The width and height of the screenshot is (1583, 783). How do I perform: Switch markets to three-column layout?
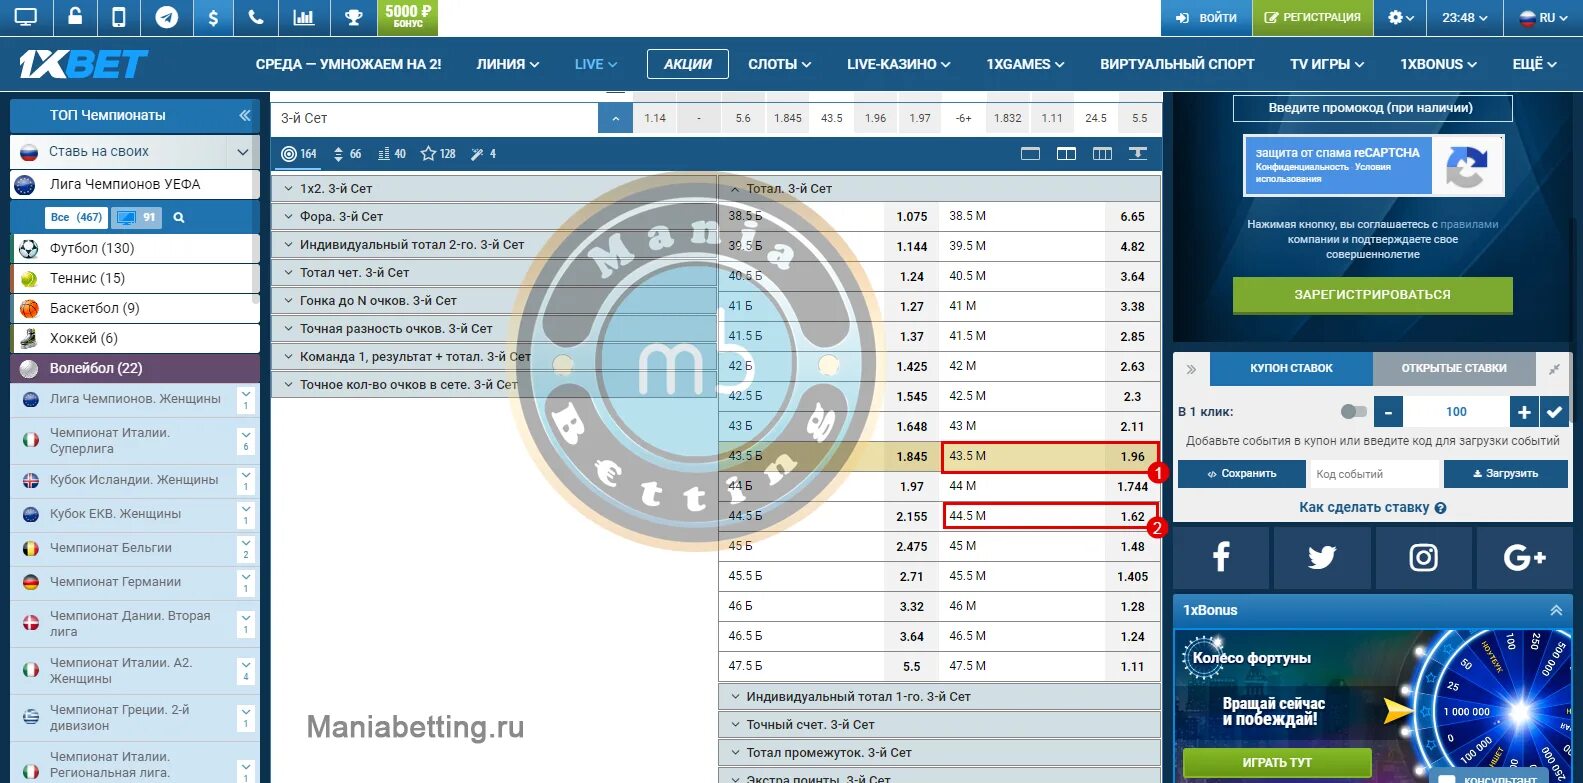[x=1102, y=154]
